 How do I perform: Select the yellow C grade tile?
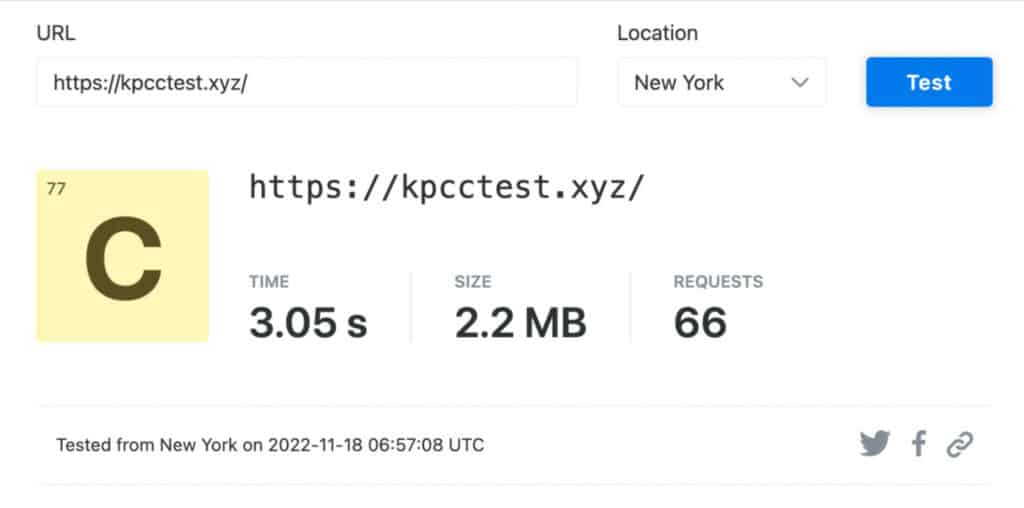pos(123,256)
